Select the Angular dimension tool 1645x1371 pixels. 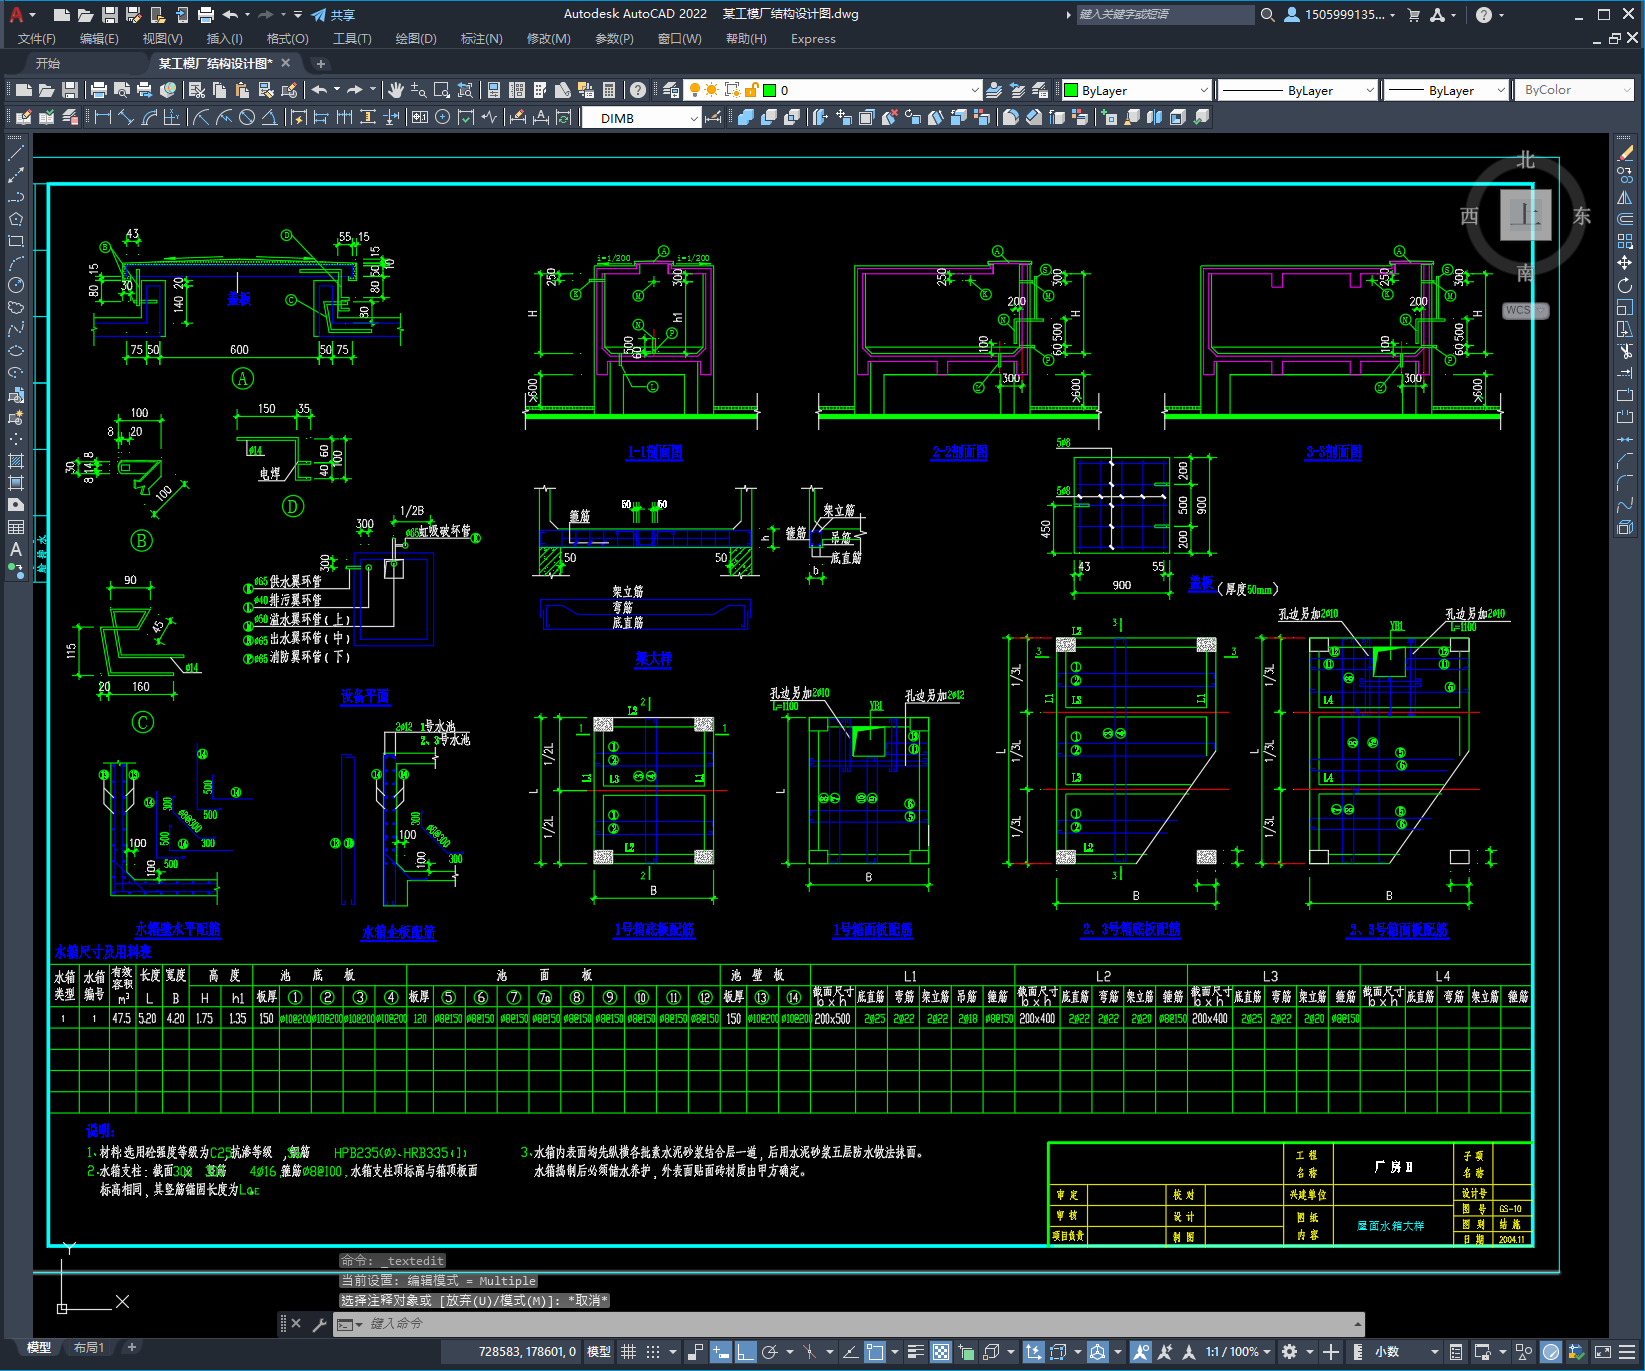[x=269, y=117]
